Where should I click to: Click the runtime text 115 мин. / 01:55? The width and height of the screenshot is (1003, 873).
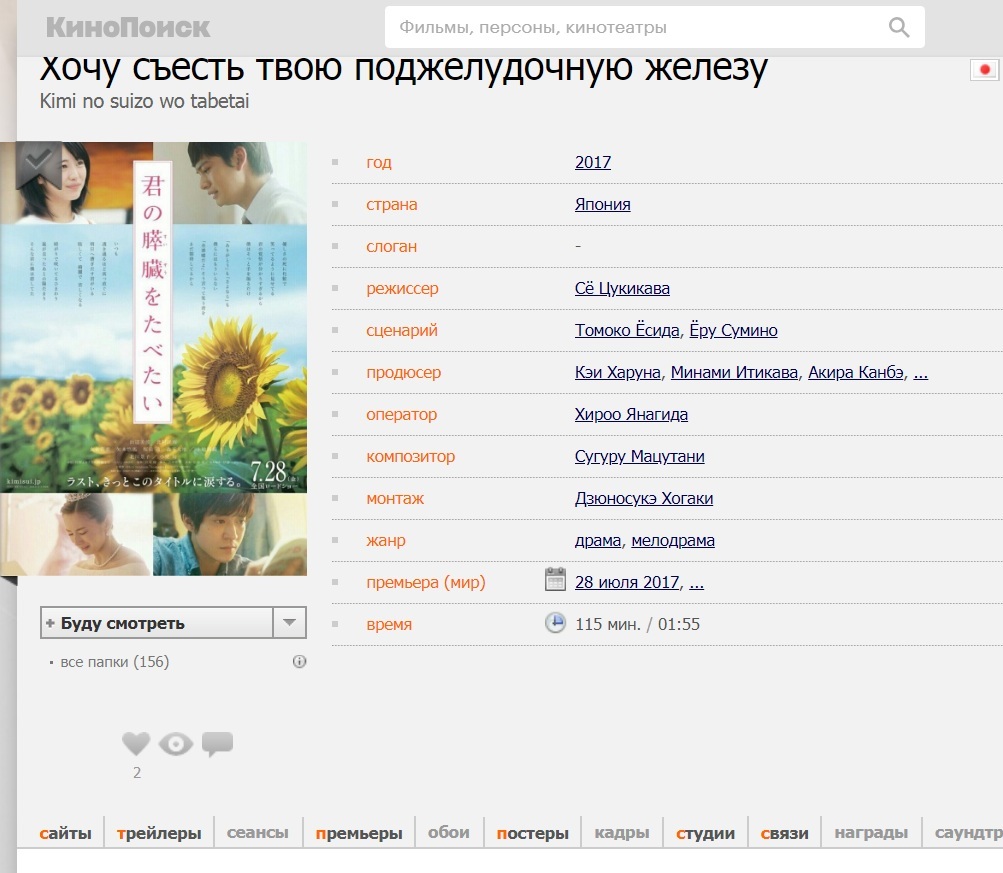tap(637, 624)
